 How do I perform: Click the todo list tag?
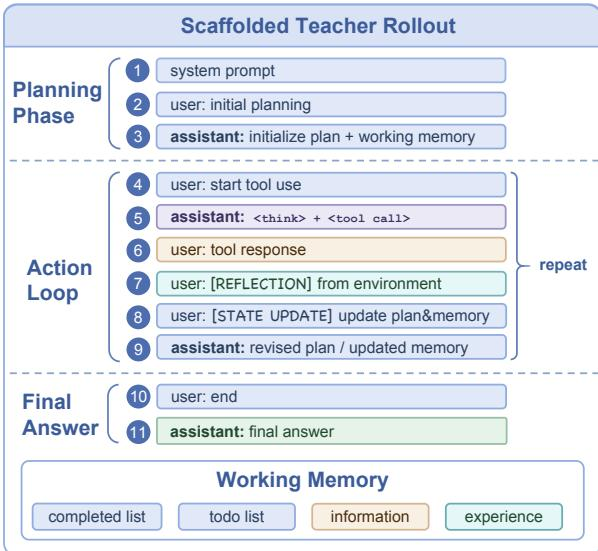click(x=236, y=517)
